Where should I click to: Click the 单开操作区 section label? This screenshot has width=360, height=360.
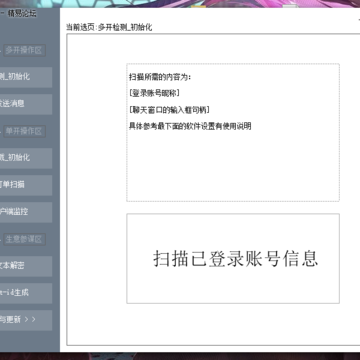24,131
